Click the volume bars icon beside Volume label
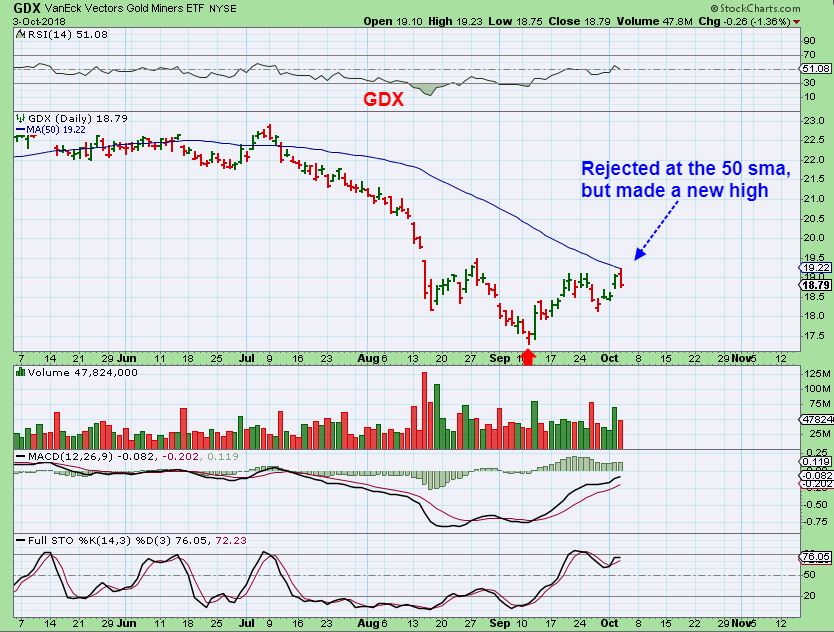 pyautogui.click(x=21, y=372)
